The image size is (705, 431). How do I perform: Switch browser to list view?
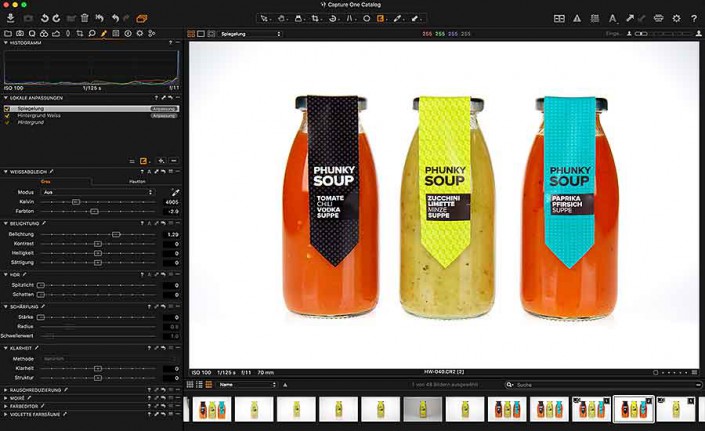coord(199,385)
